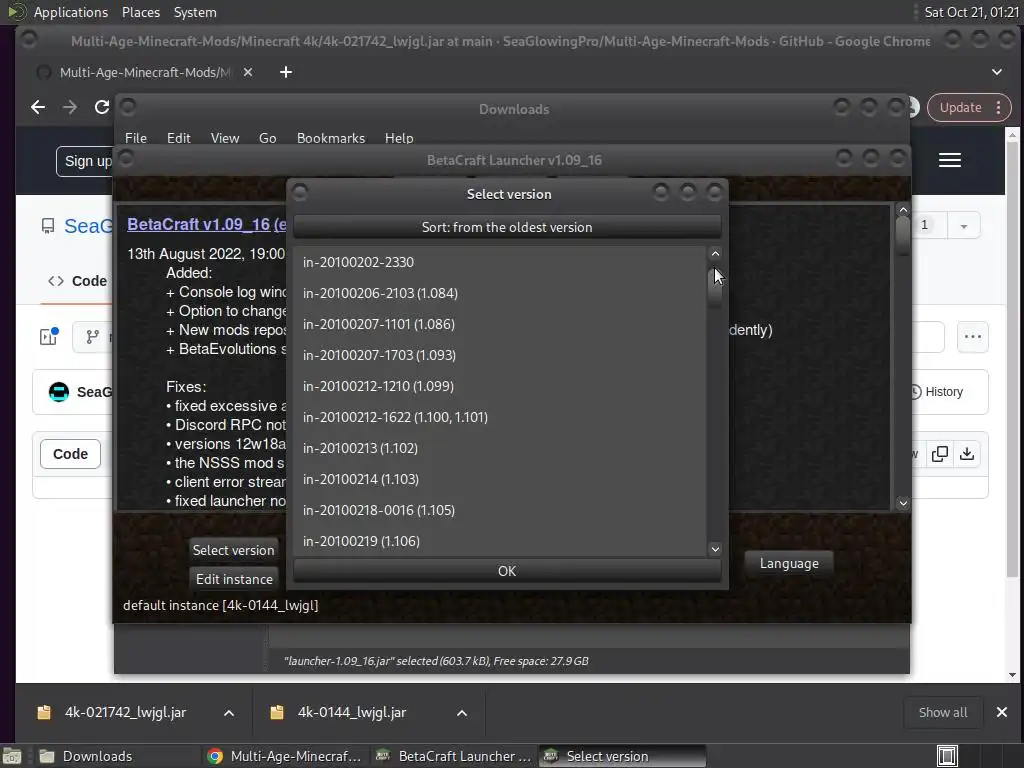Toggle sort order from the oldest version
This screenshot has height=768, width=1024.
(x=507, y=227)
